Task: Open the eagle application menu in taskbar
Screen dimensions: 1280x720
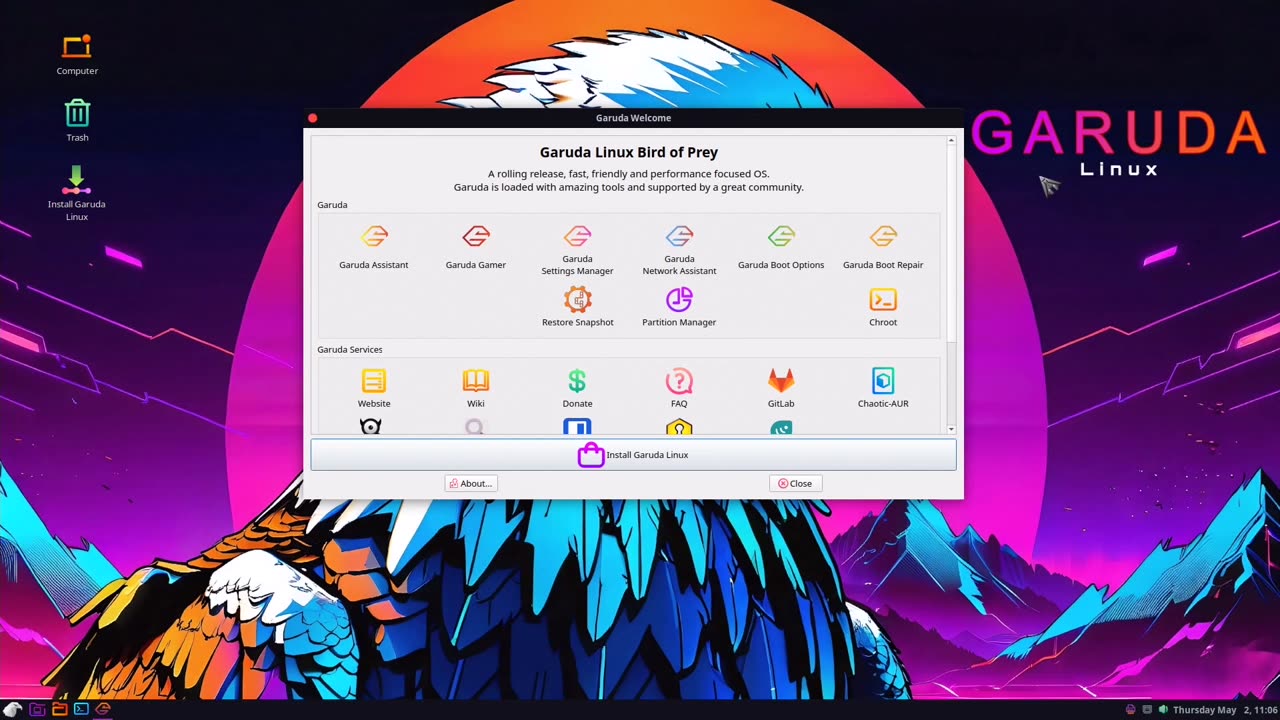Action: click(x=14, y=709)
